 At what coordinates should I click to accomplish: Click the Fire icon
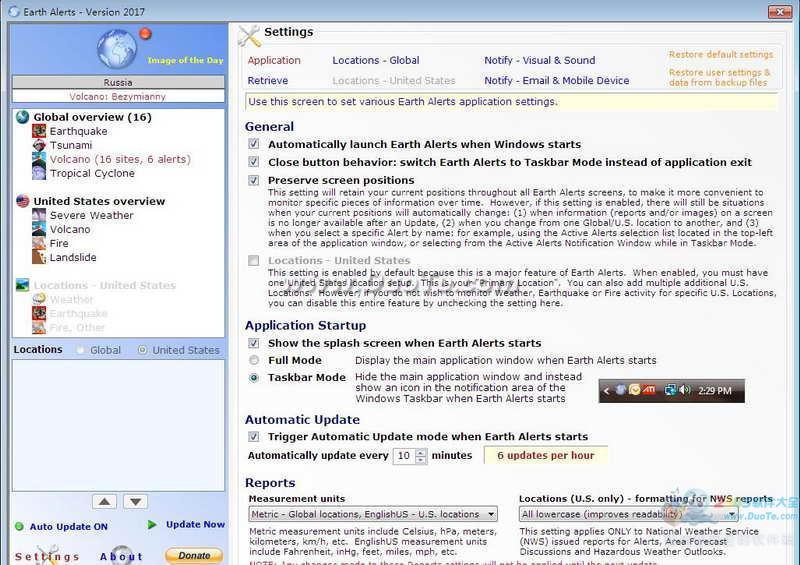coord(39,243)
